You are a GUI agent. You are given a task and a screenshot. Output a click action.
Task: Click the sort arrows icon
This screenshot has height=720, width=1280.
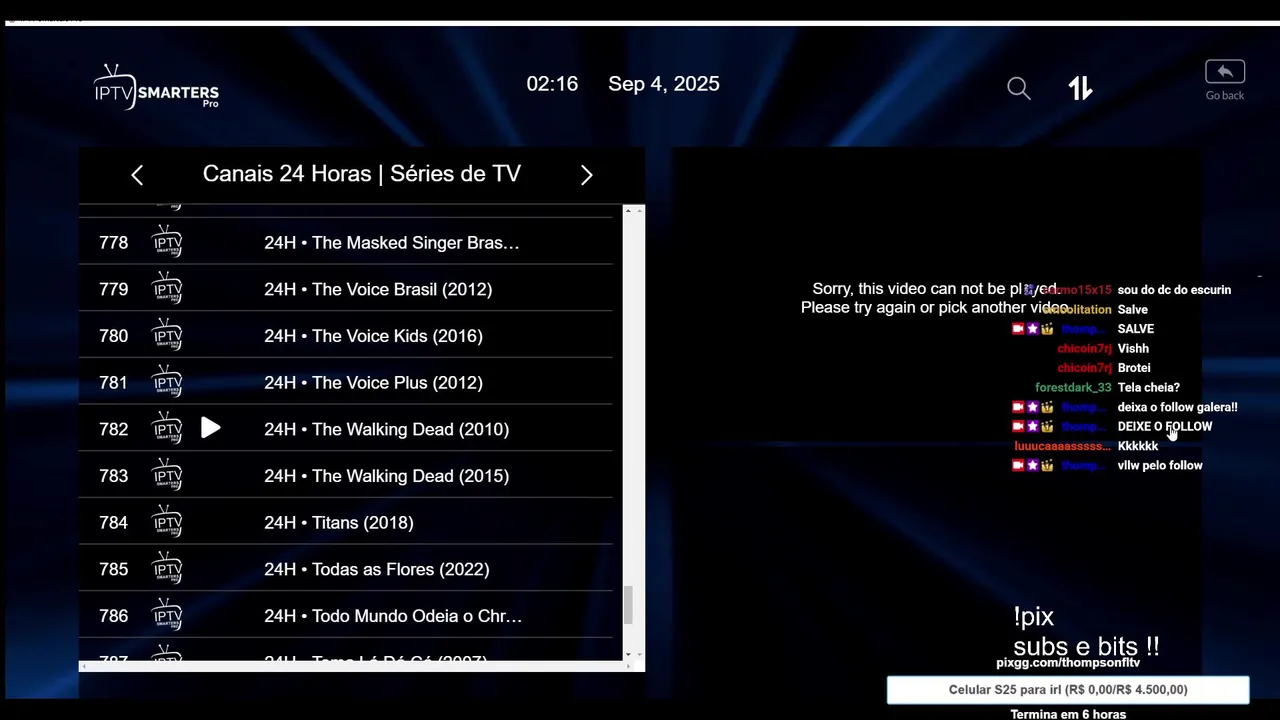1080,88
